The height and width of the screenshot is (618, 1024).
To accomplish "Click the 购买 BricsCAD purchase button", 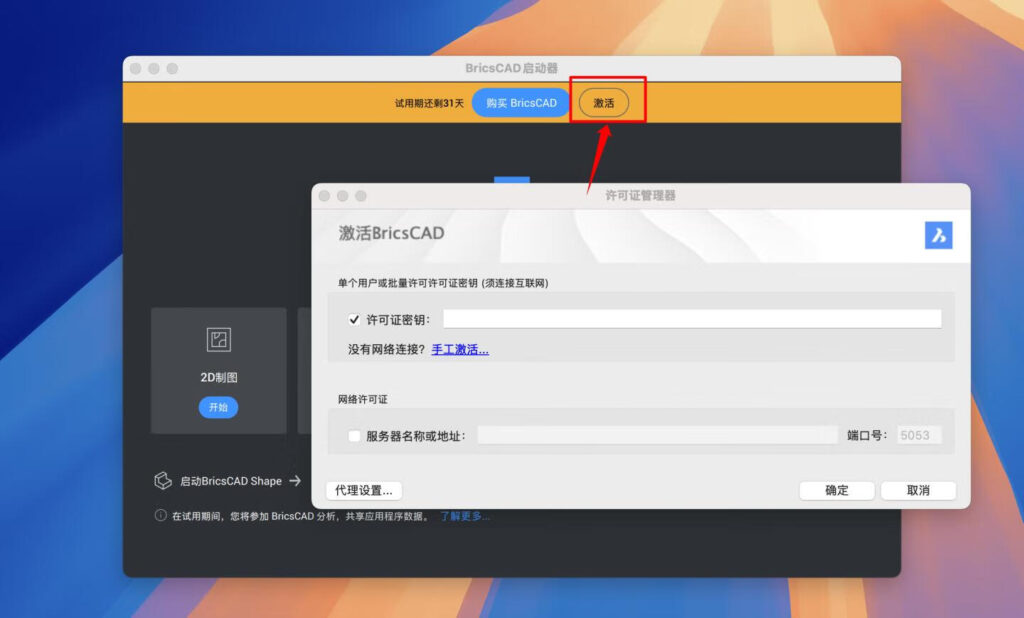I will (519, 102).
